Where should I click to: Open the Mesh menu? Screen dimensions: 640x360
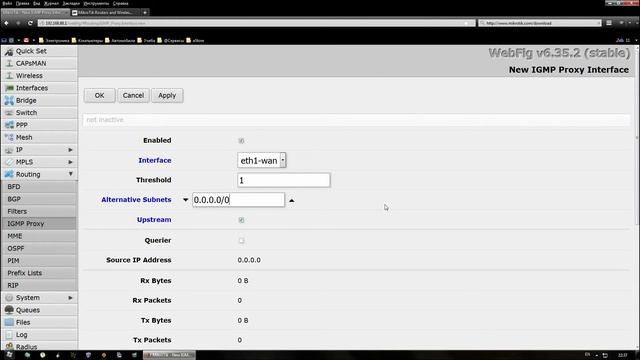[x=39, y=137]
